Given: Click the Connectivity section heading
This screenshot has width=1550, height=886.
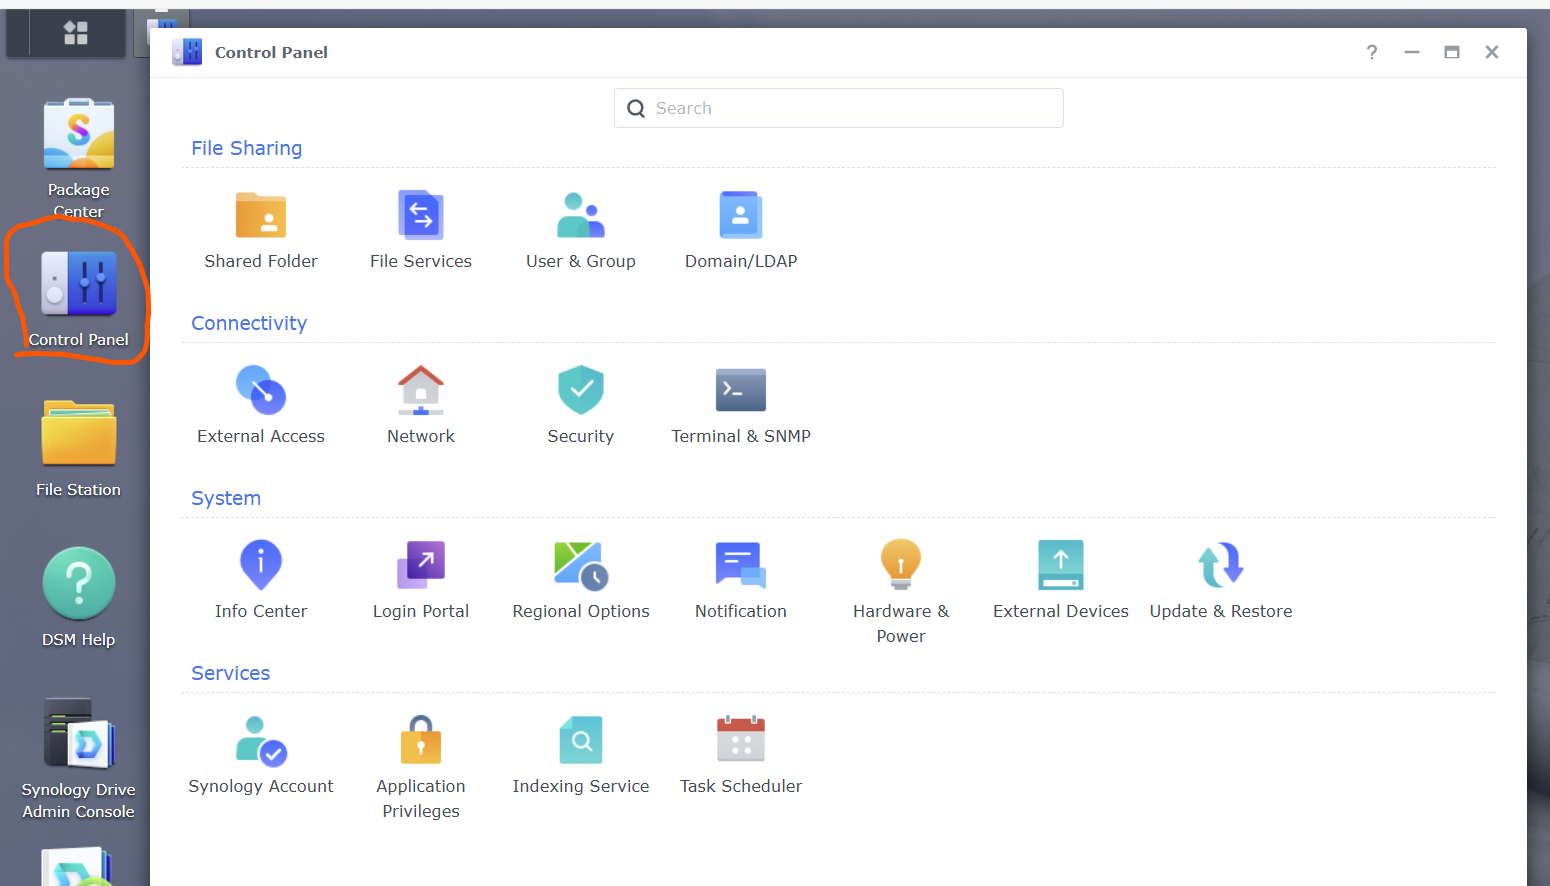Looking at the screenshot, I should (249, 323).
